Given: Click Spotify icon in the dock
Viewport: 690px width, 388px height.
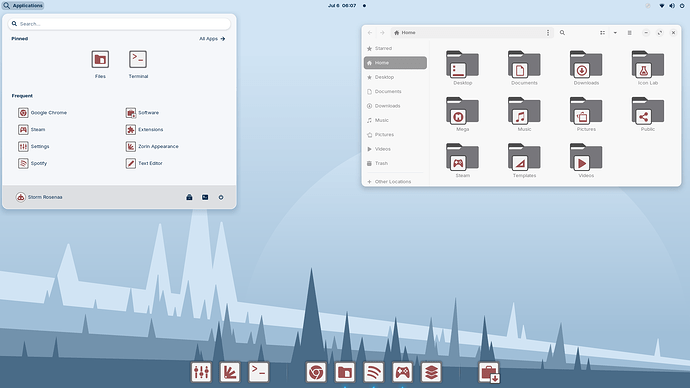Looking at the screenshot, I should [x=373, y=372].
